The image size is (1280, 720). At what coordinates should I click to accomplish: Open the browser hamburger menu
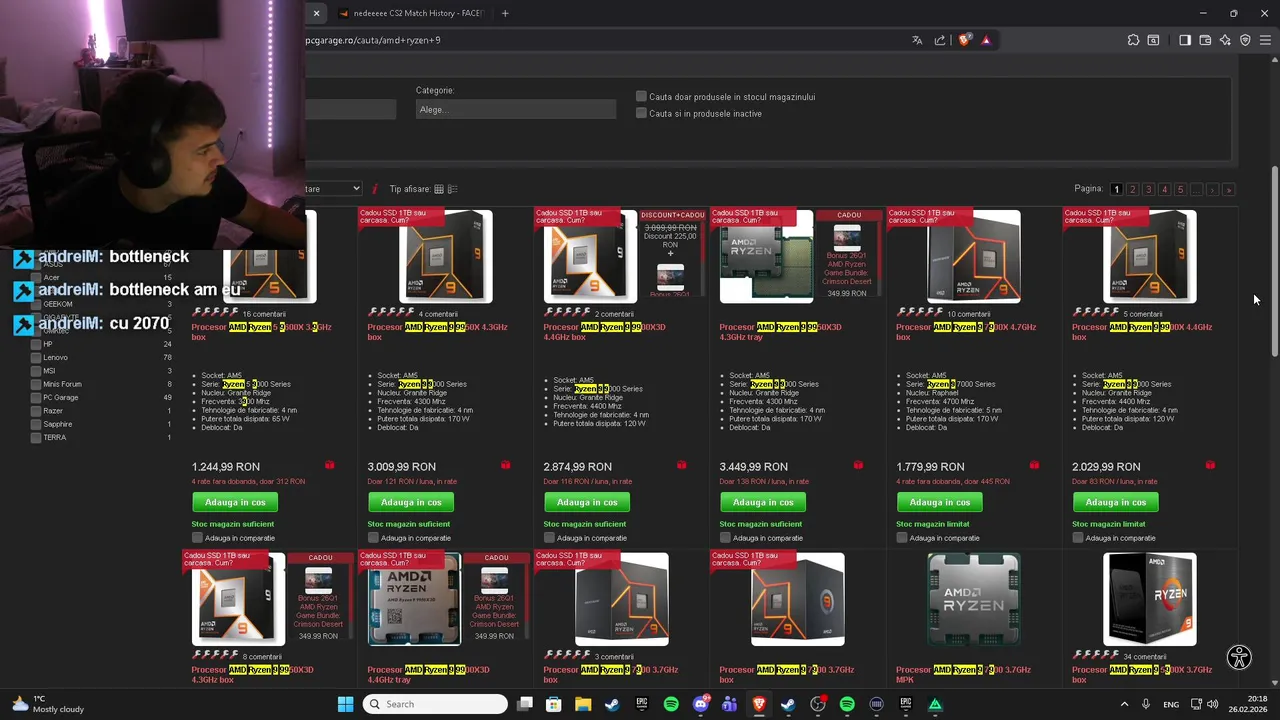(x=1265, y=40)
